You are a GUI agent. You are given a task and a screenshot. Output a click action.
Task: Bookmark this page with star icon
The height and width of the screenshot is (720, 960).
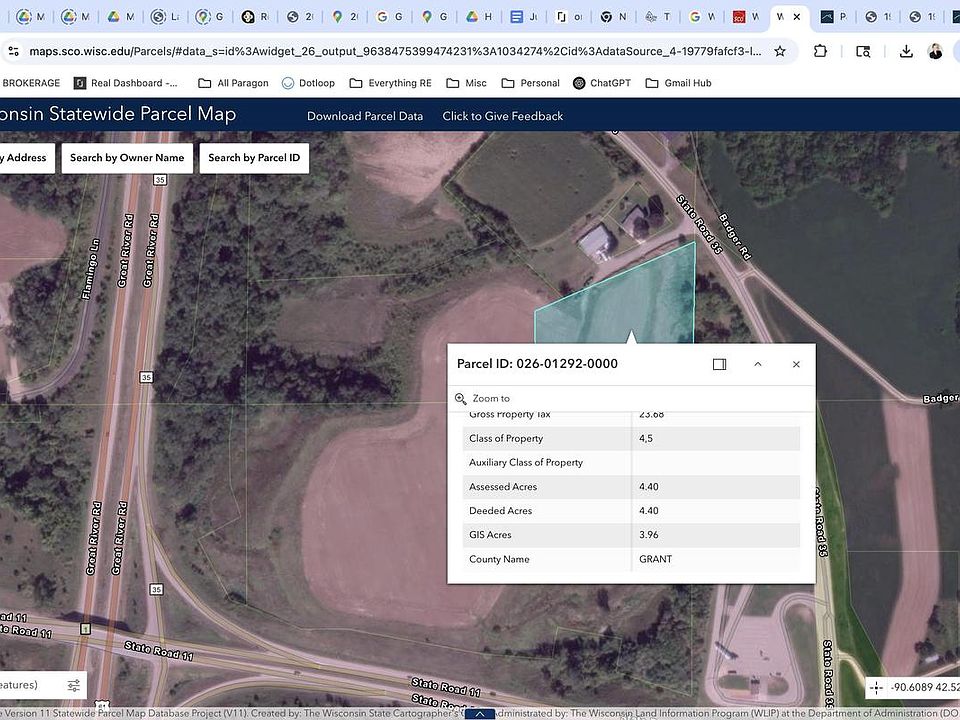pos(780,51)
